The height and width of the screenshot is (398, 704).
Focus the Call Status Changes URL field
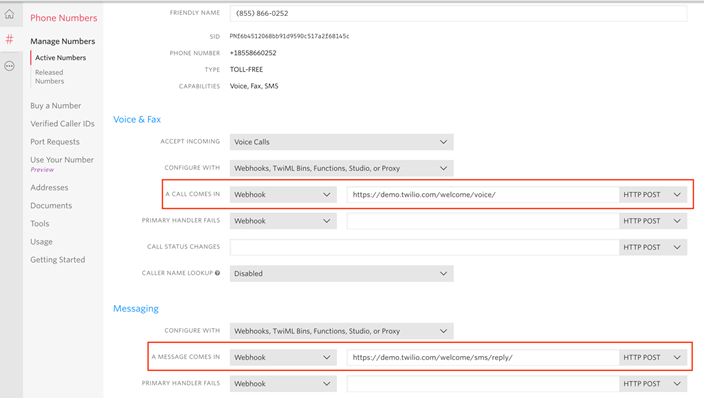coord(424,247)
